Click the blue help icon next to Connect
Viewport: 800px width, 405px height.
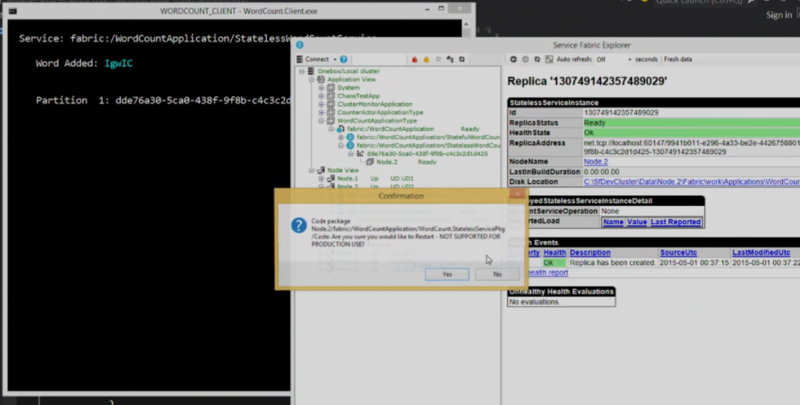tap(343, 59)
